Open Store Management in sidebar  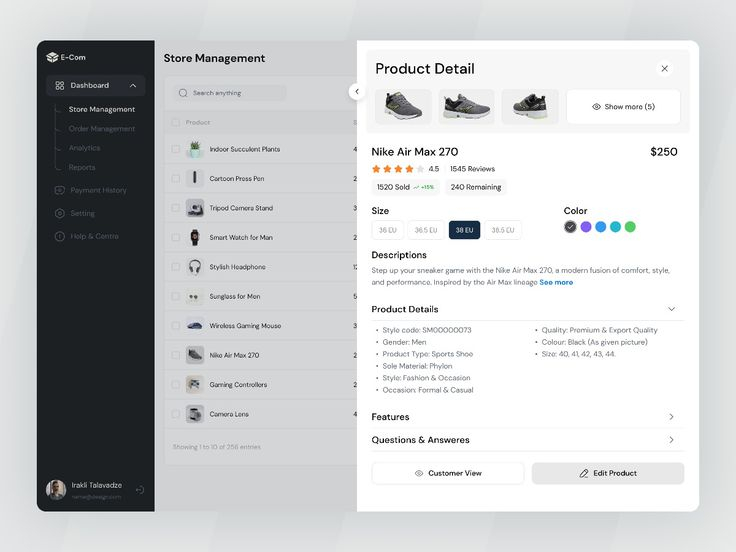click(102, 109)
